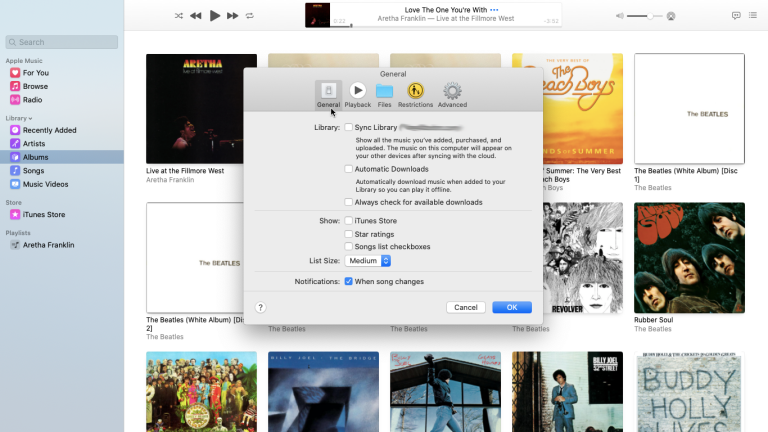Open General preferences tab
Image resolution: width=768 pixels, height=432 pixels.
click(328, 95)
